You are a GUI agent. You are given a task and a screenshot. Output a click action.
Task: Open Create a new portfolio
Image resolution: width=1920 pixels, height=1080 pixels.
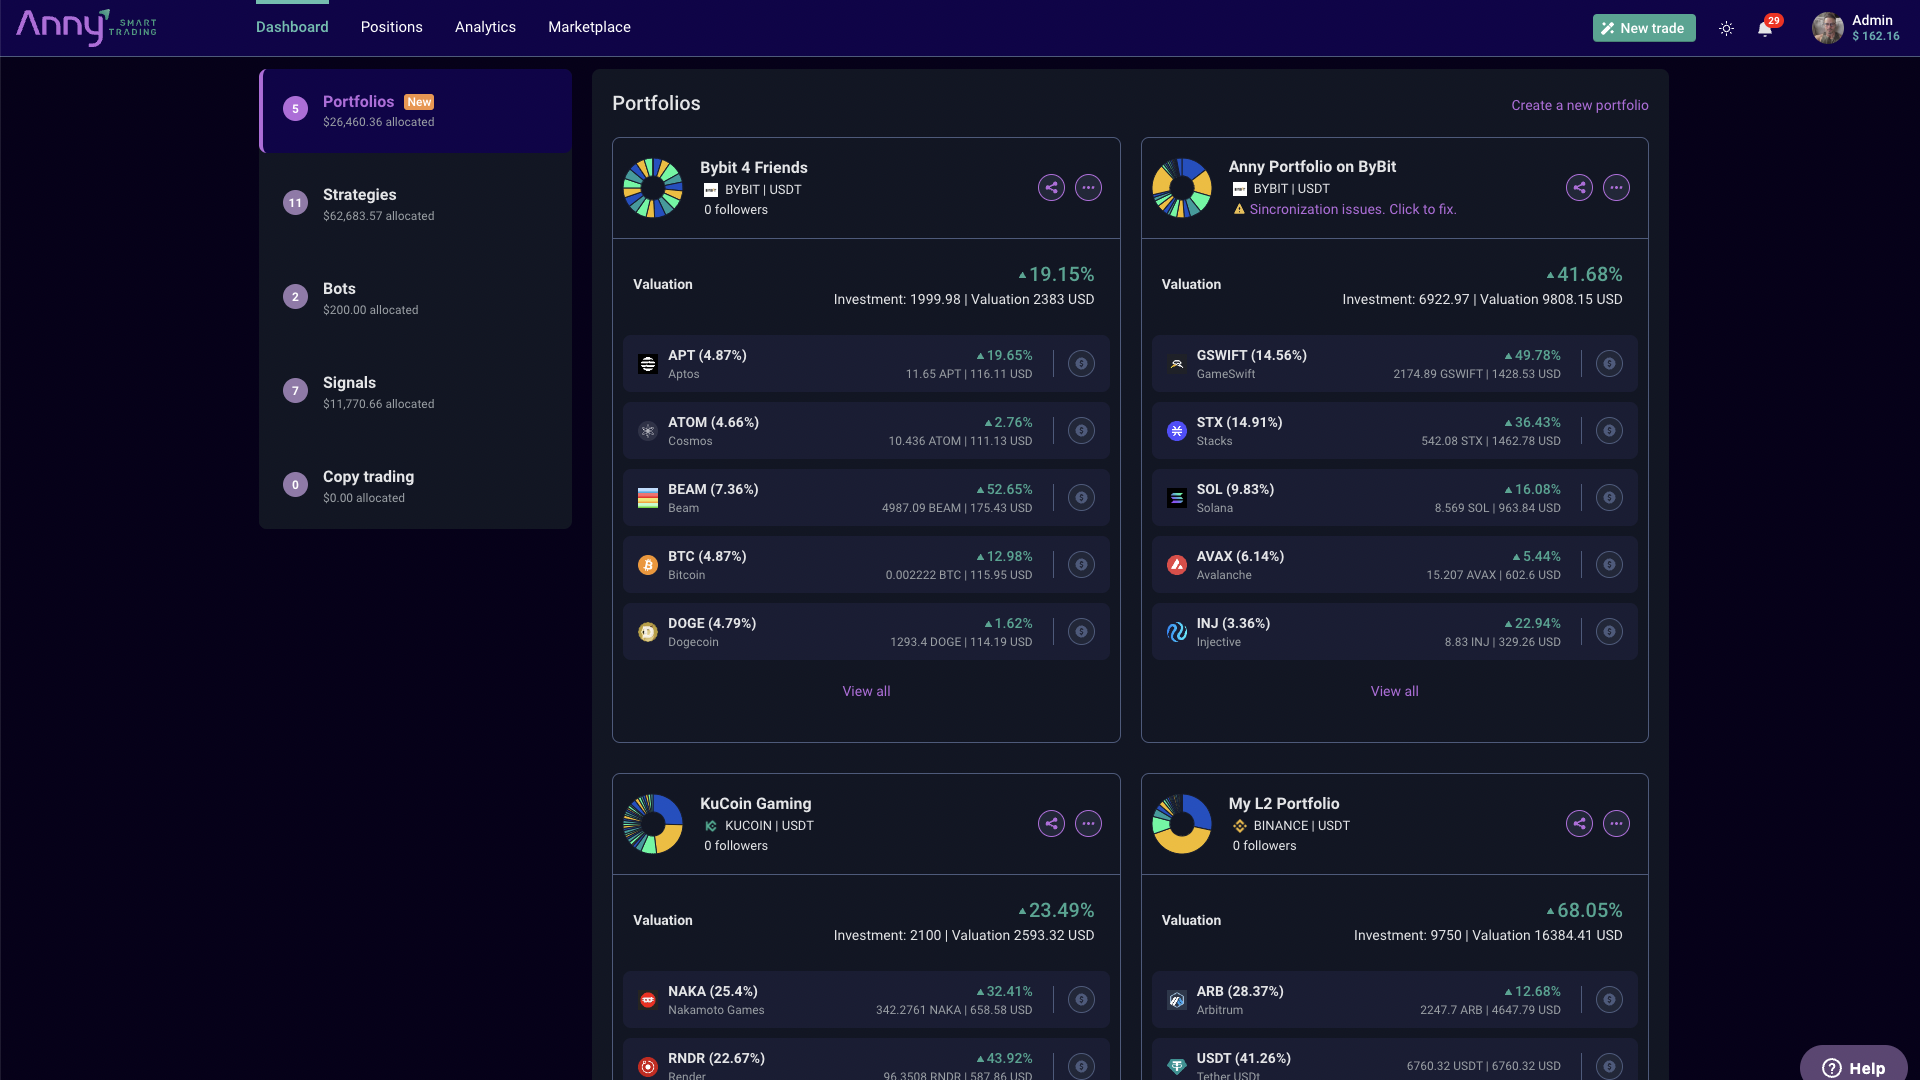pyautogui.click(x=1580, y=104)
